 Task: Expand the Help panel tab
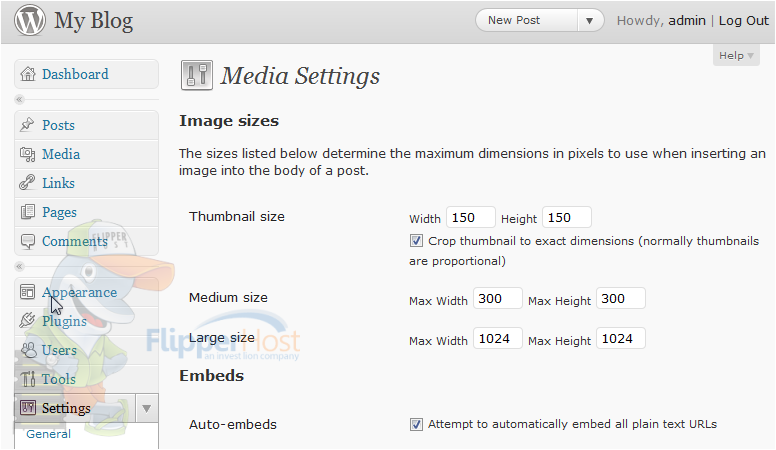click(736, 55)
